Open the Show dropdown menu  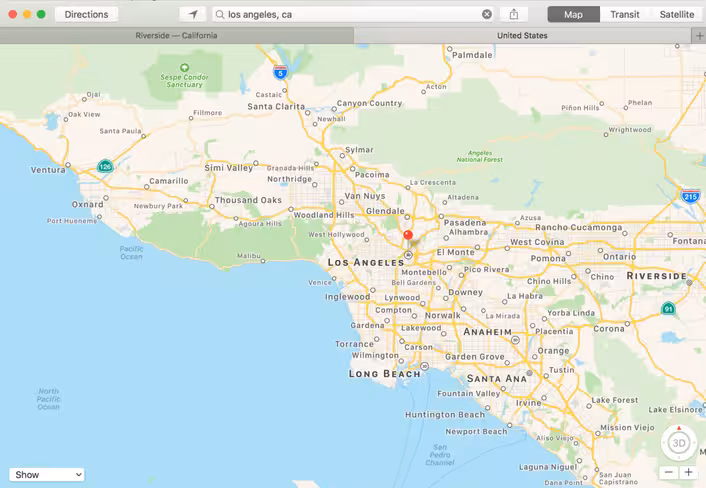[46, 474]
